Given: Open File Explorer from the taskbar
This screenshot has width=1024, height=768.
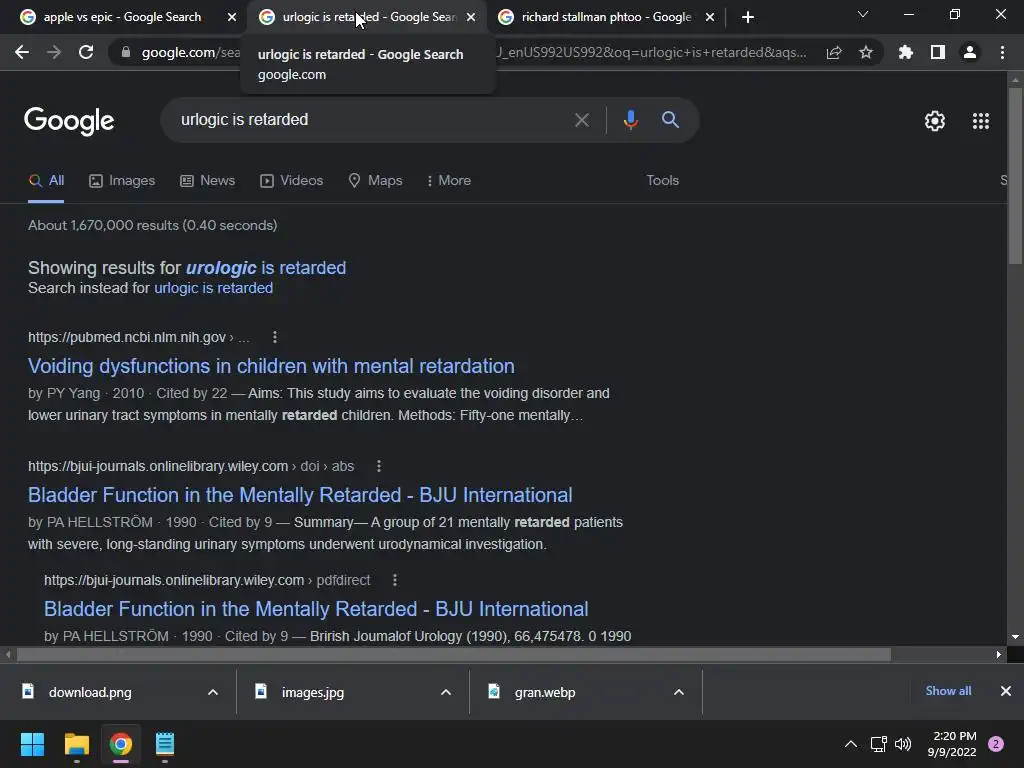Looking at the screenshot, I should (76, 744).
